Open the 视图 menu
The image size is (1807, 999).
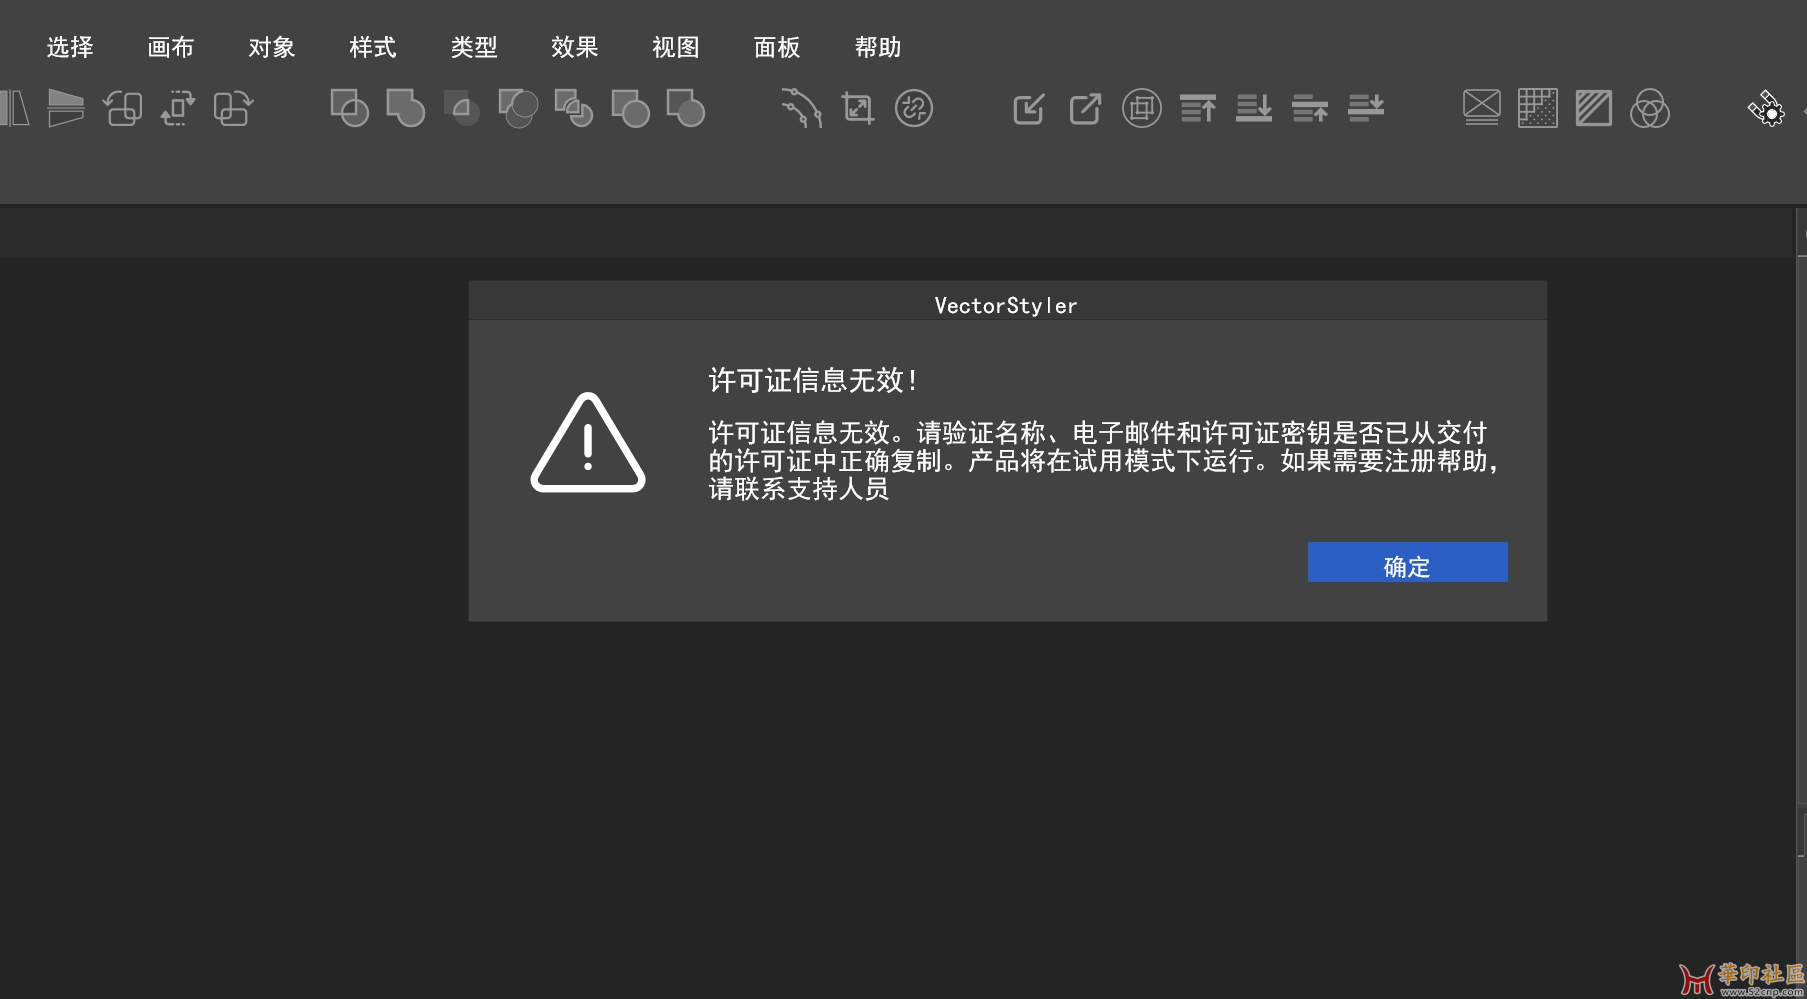[x=676, y=47]
